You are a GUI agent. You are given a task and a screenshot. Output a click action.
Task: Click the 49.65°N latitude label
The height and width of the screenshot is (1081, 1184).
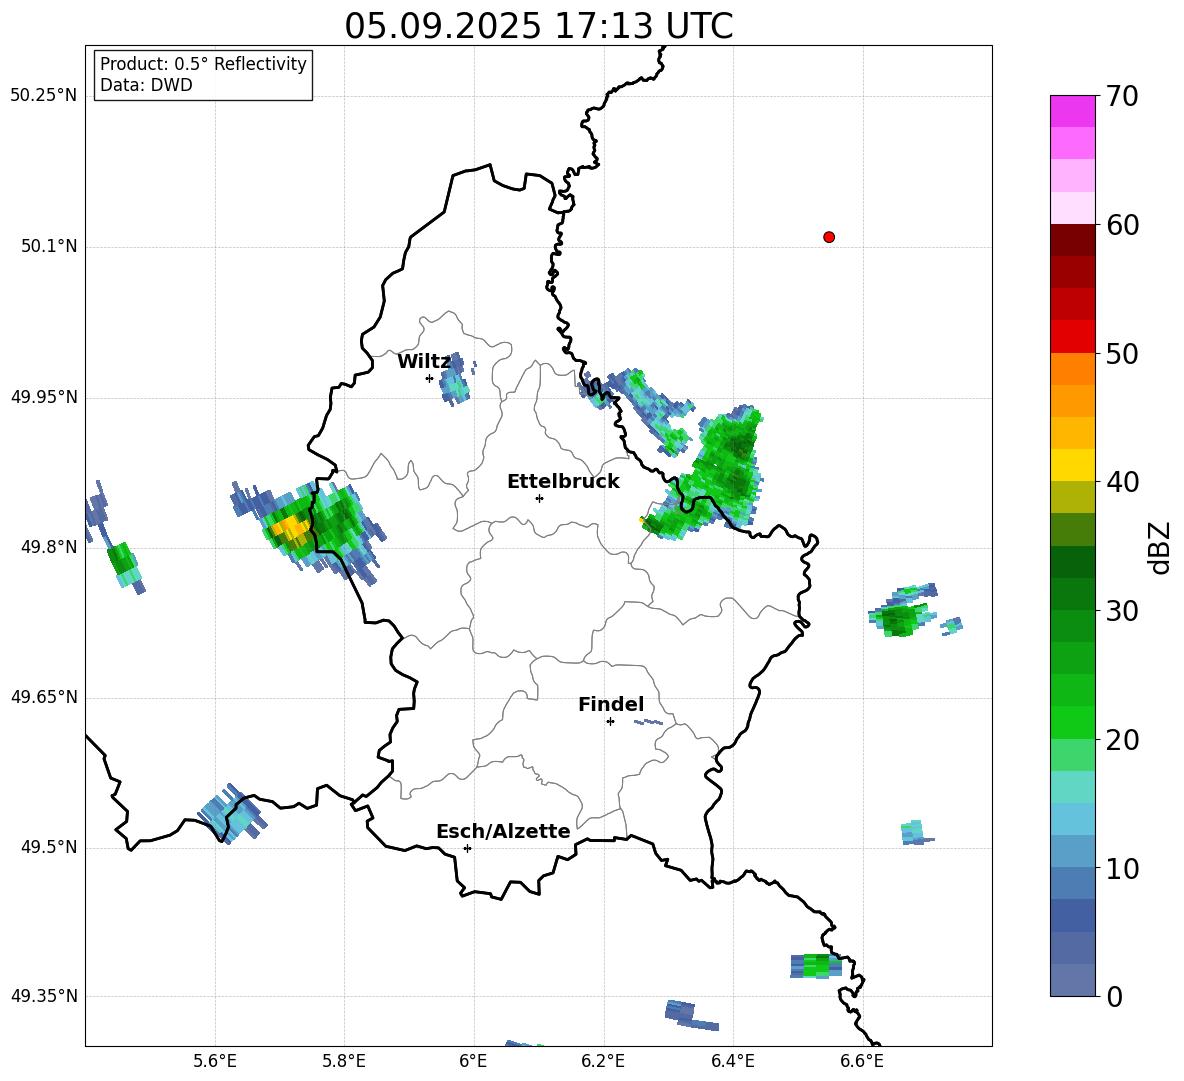click(x=44, y=697)
